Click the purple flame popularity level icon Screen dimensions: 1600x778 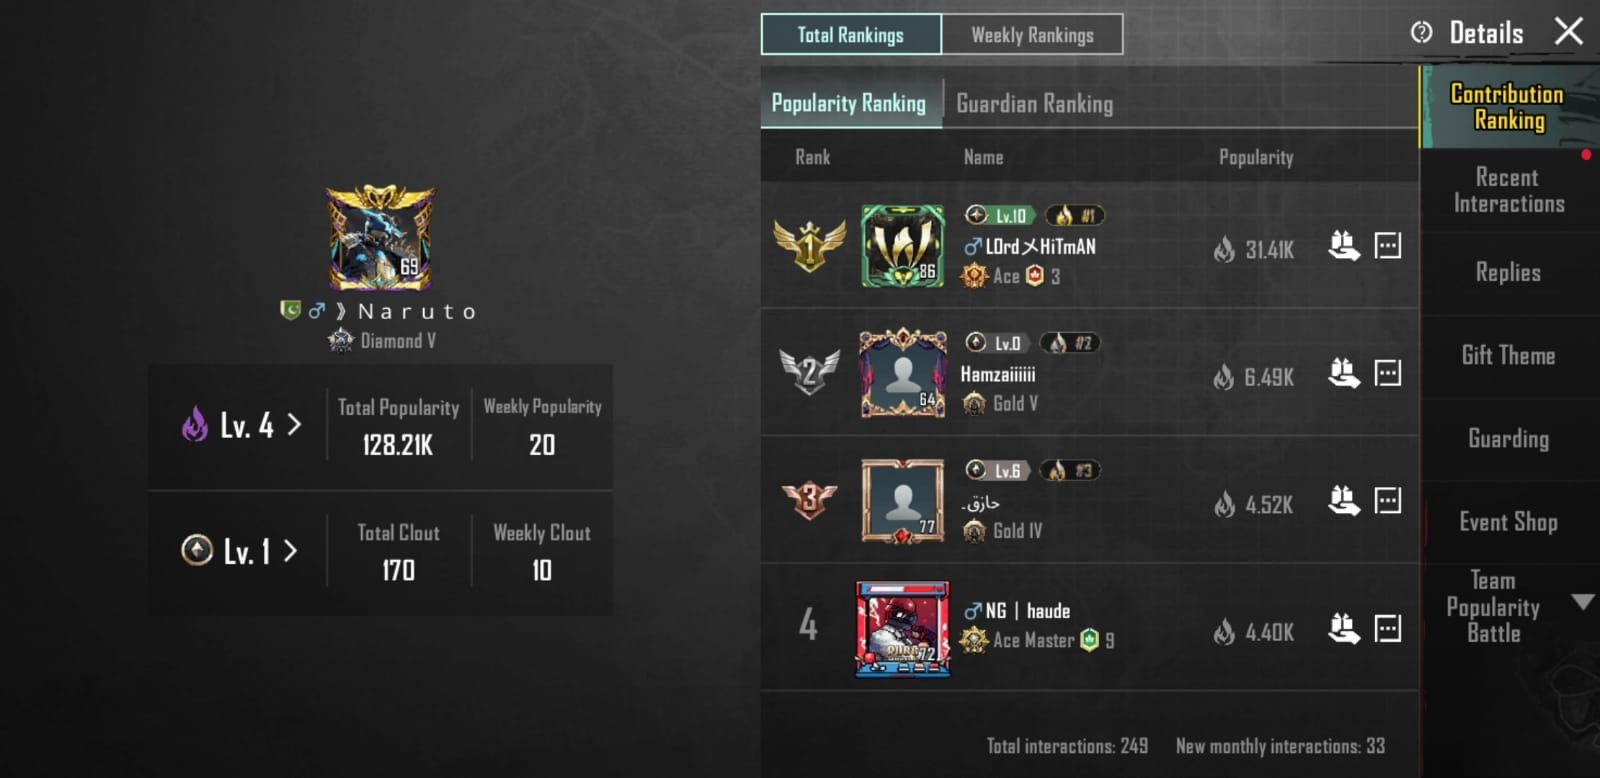pyautogui.click(x=194, y=424)
